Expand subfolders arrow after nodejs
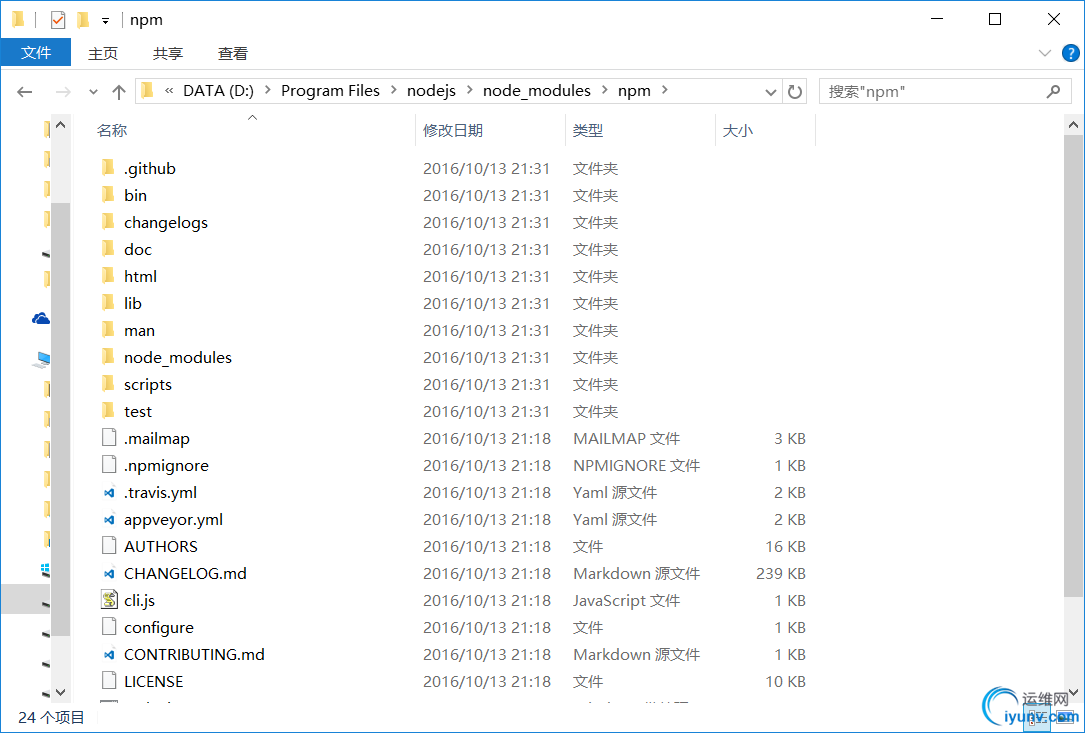The image size is (1085, 733). point(470,91)
